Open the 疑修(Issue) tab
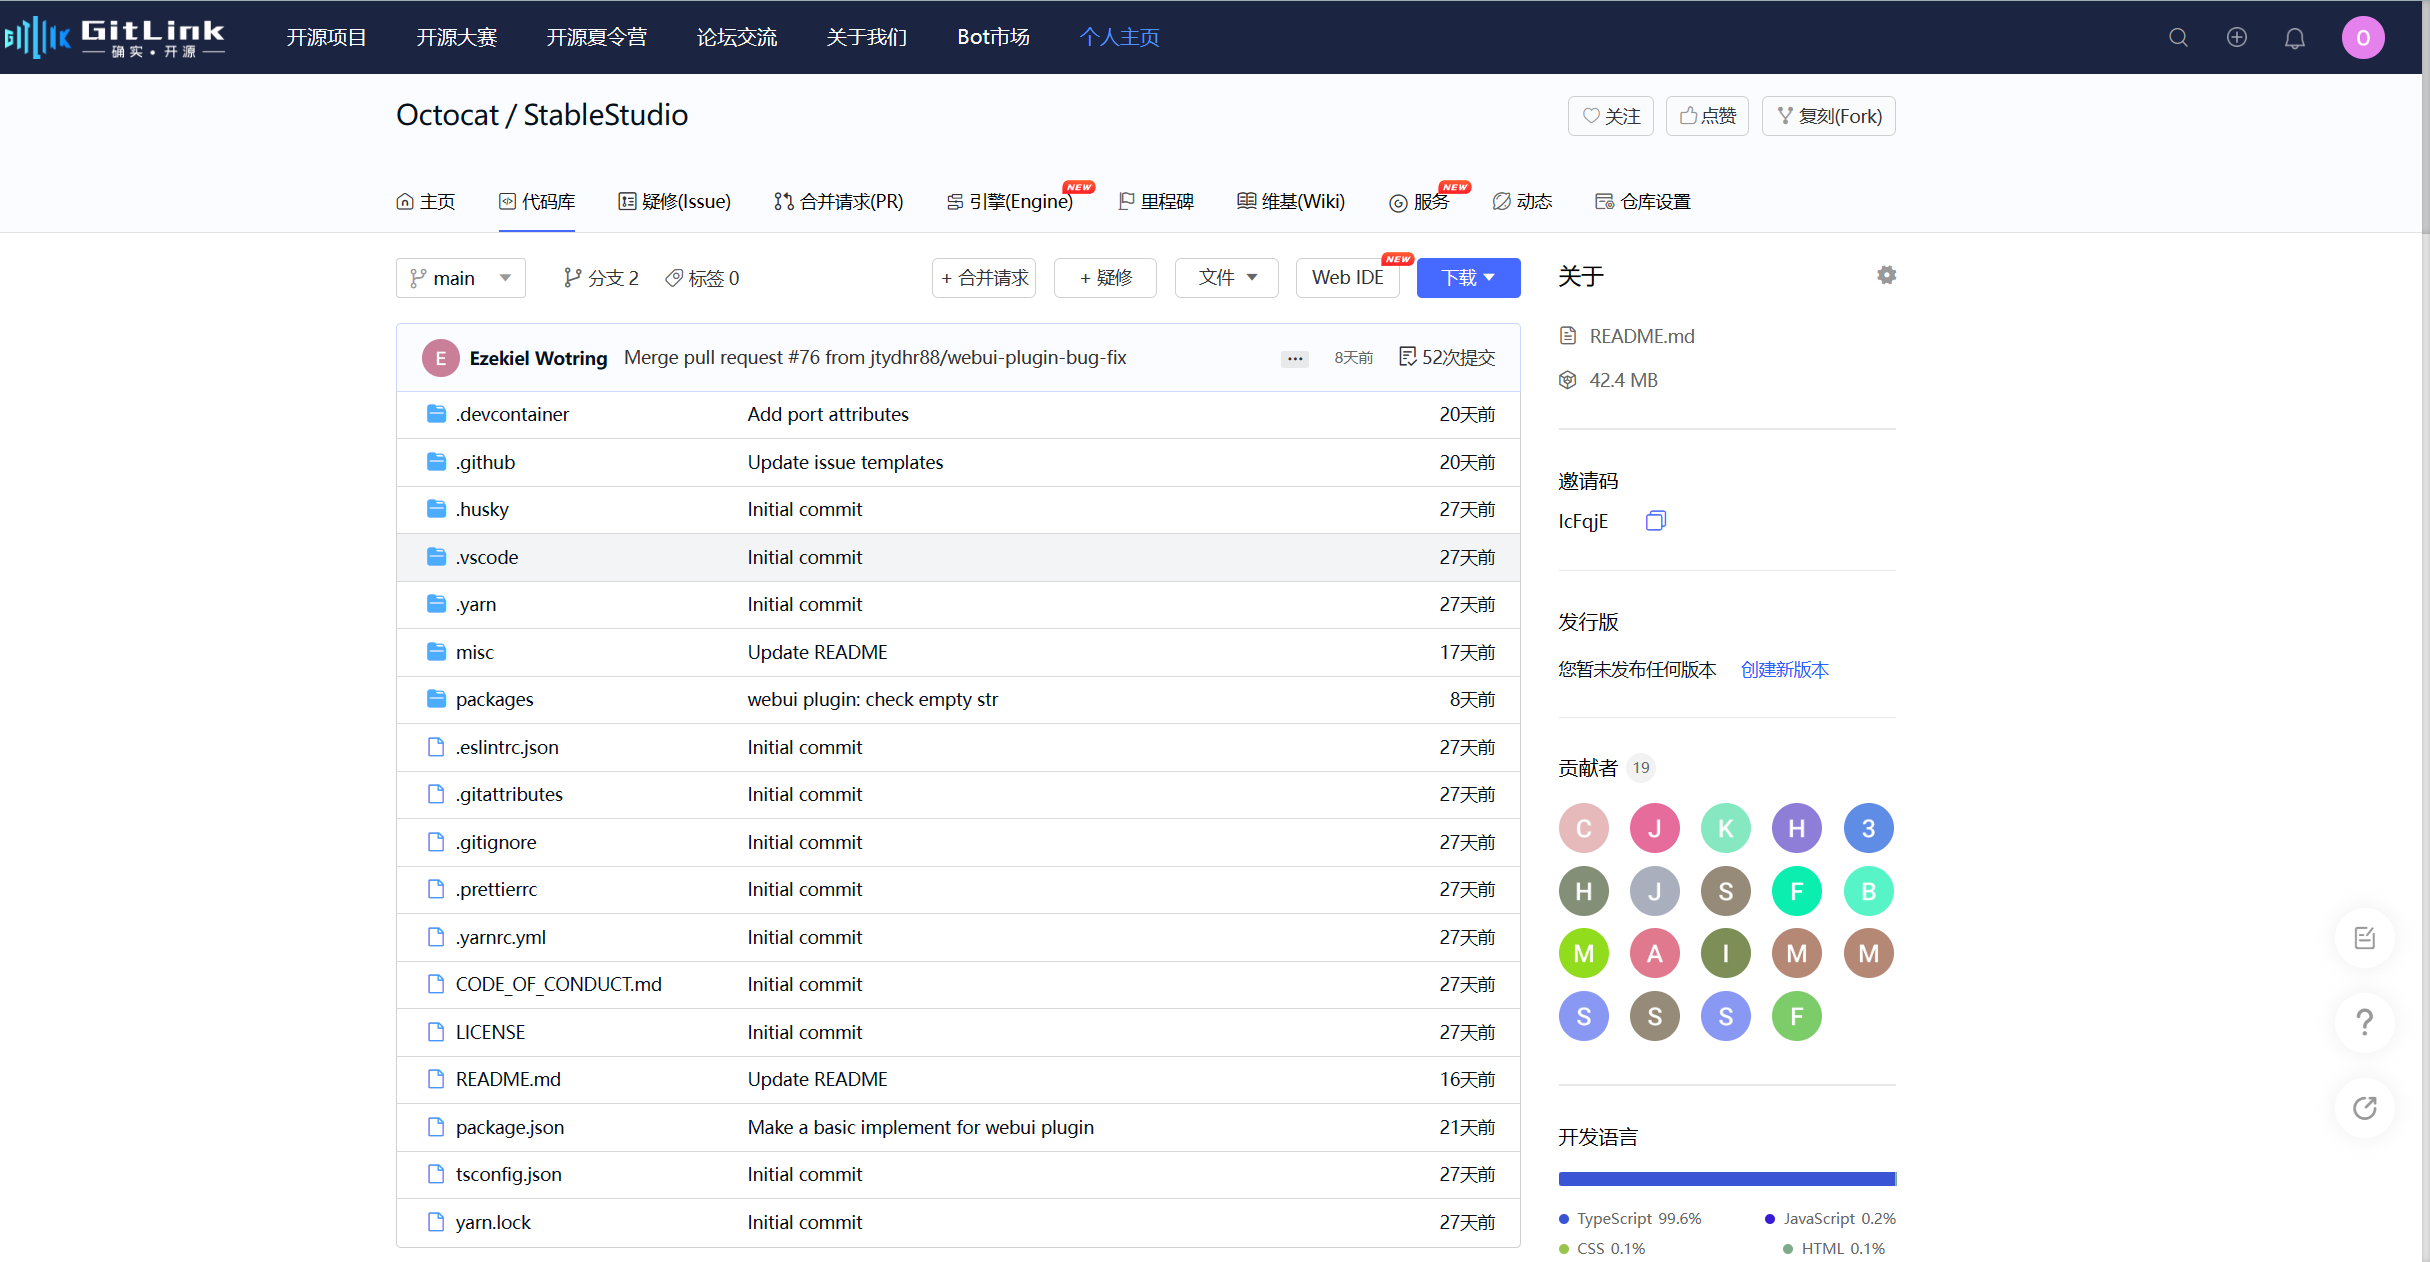This screenshot has height=1262, width=2430. (x=675, y=201)
